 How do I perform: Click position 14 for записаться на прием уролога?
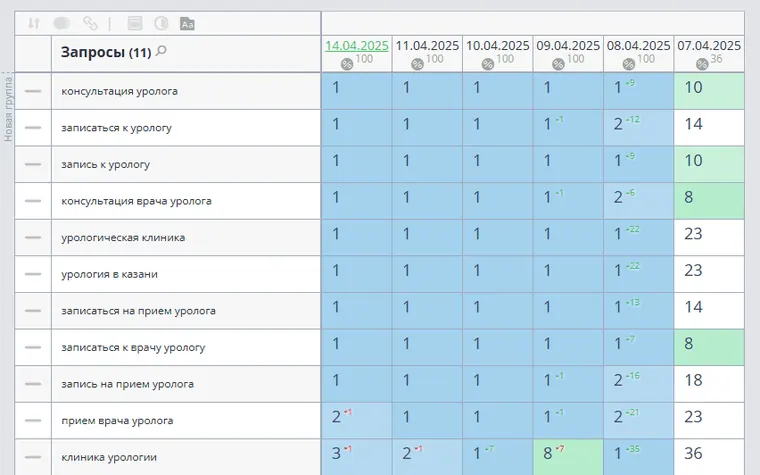tap(693, 307)
